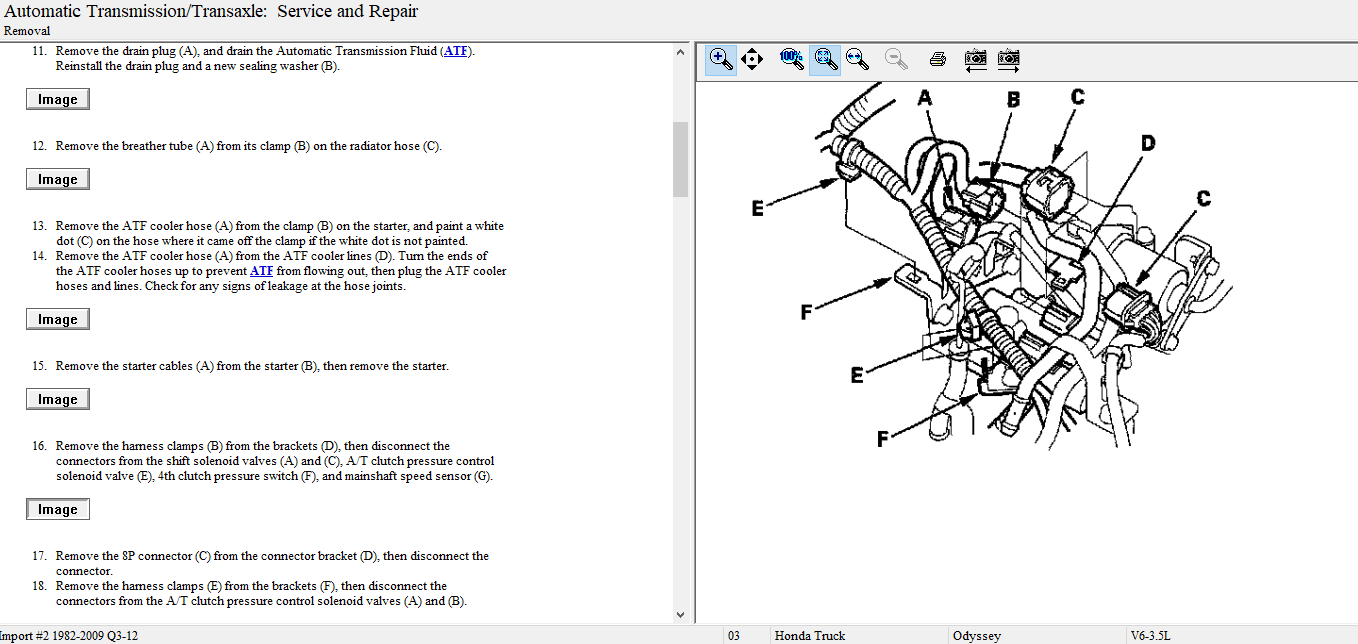This screenshot has height=644, width=1358.
Task: Click the fit-to-window zoom icon
Action: [x=824, y=59]
